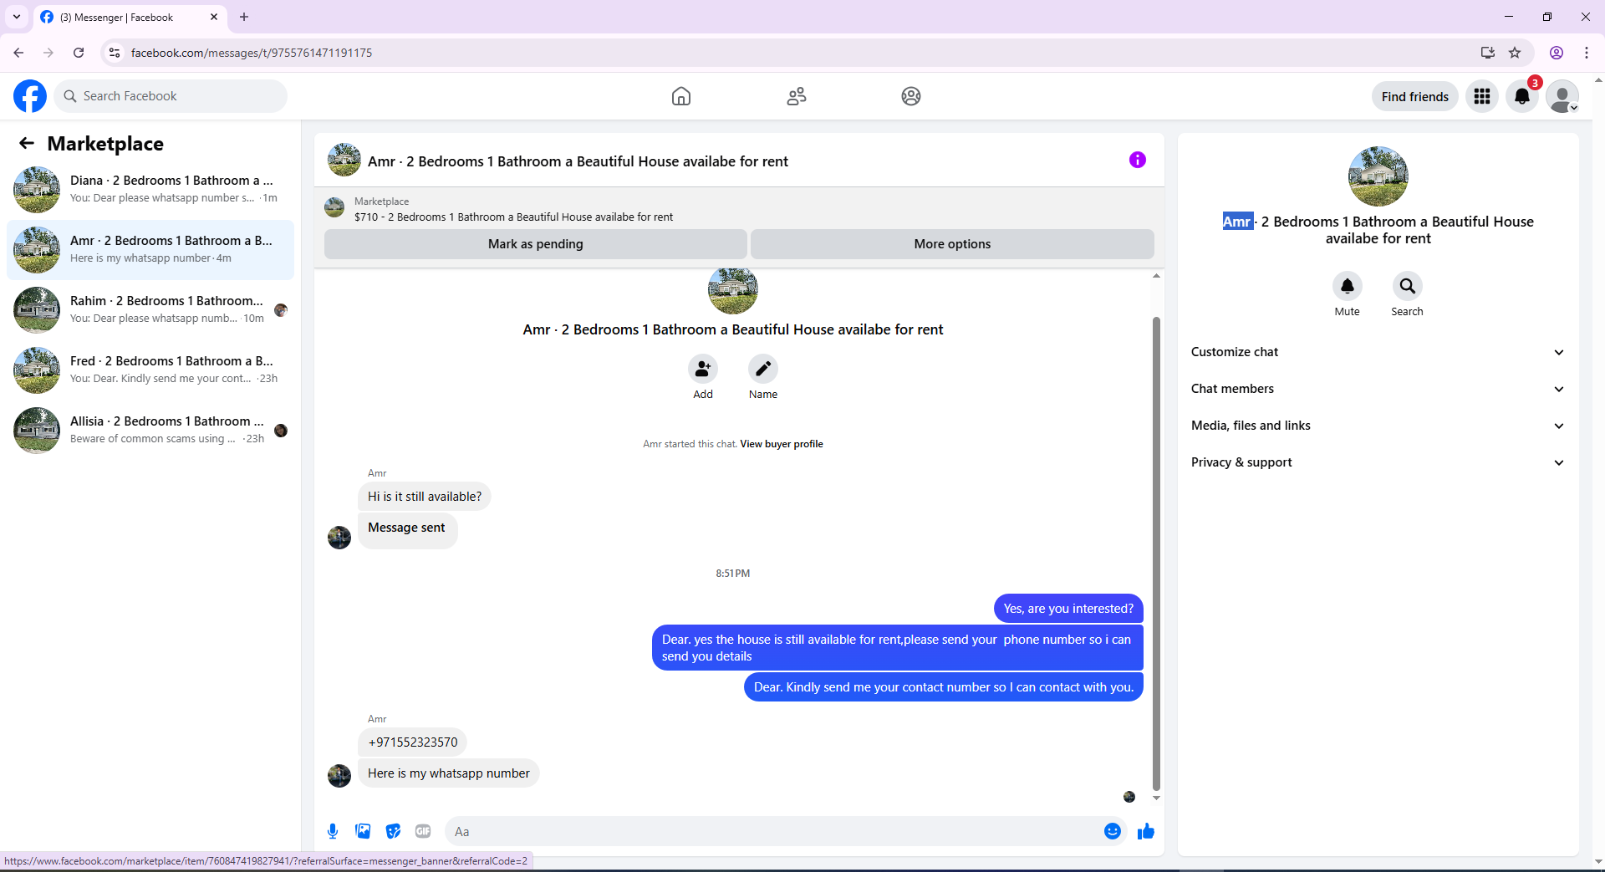Click the browser address bar URL

tap(251, 53)
